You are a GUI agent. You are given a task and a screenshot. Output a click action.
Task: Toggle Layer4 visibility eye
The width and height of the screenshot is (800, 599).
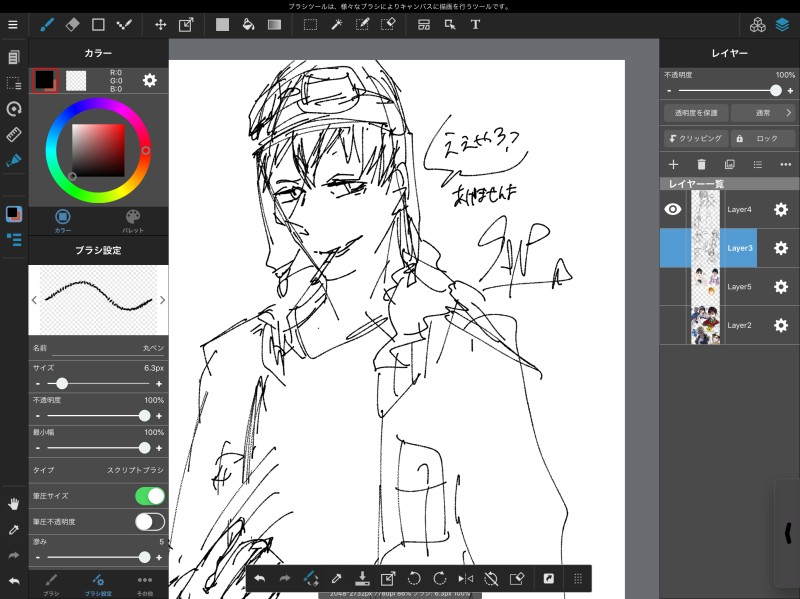[x=673, y=209]
